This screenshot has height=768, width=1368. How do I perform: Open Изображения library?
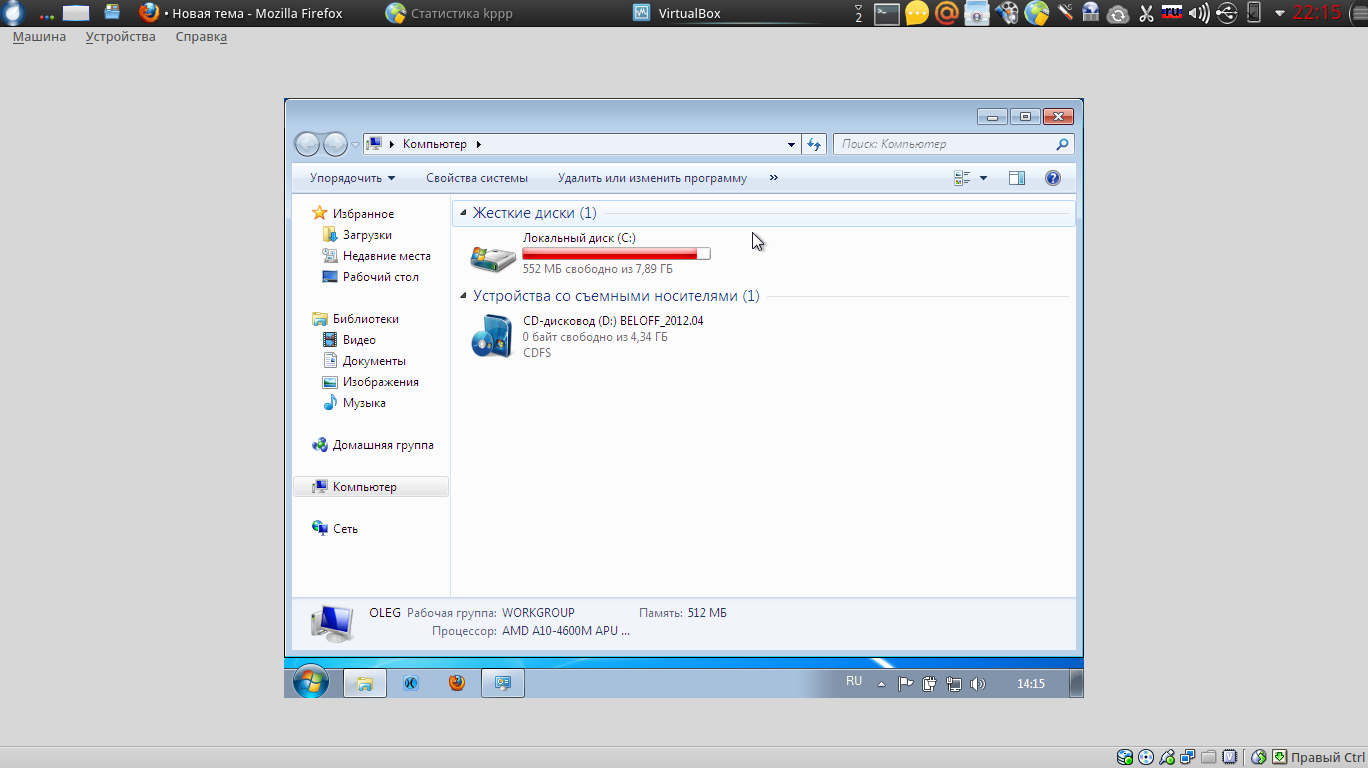point(380,381)
